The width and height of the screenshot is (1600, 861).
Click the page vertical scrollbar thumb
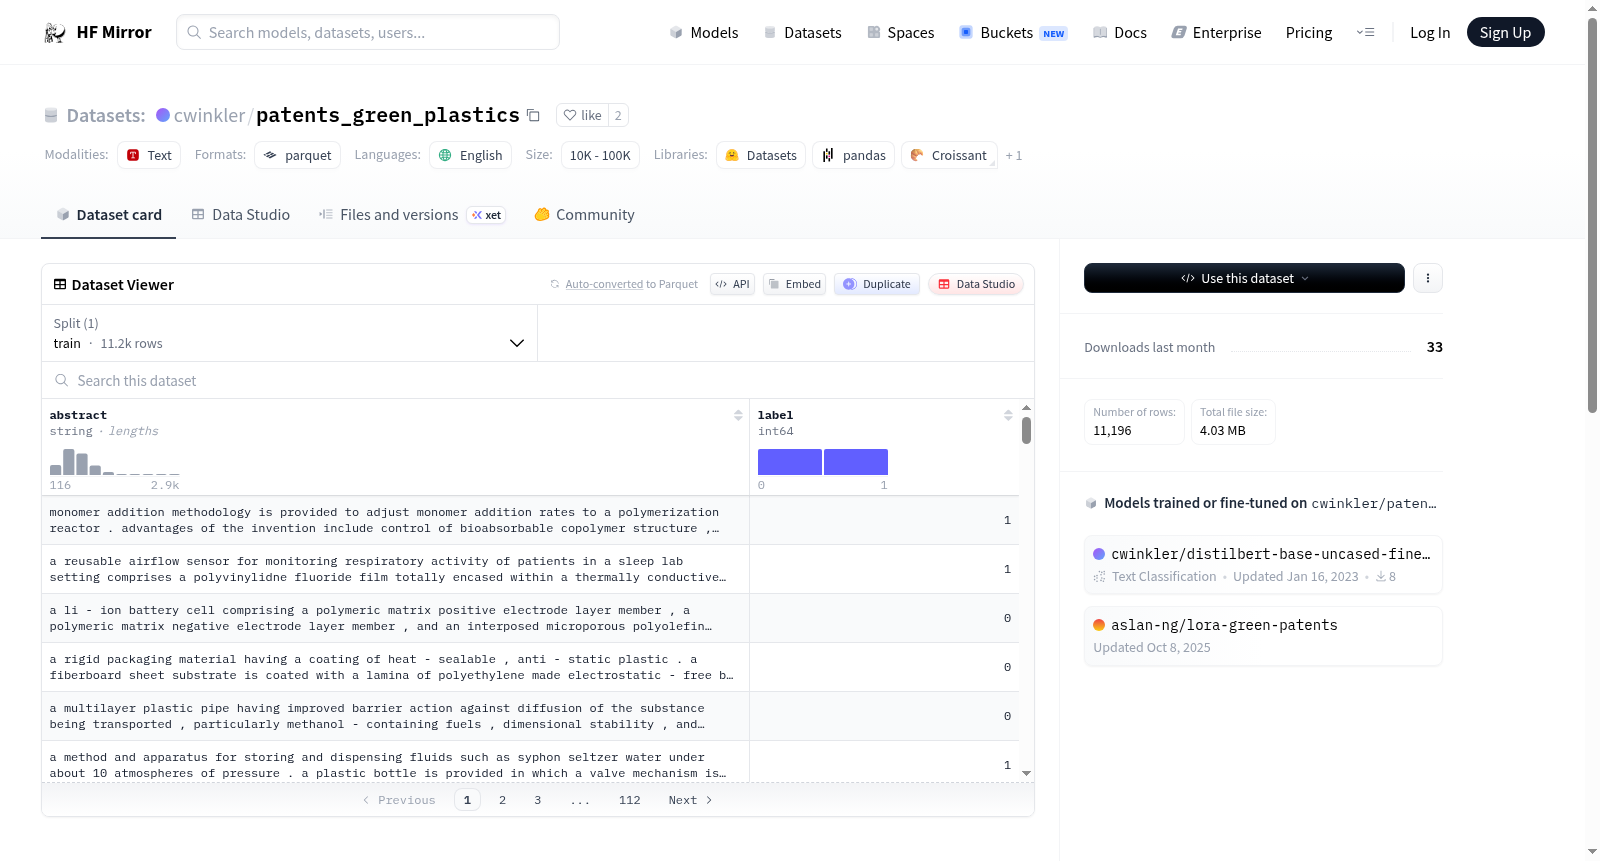1593,215
